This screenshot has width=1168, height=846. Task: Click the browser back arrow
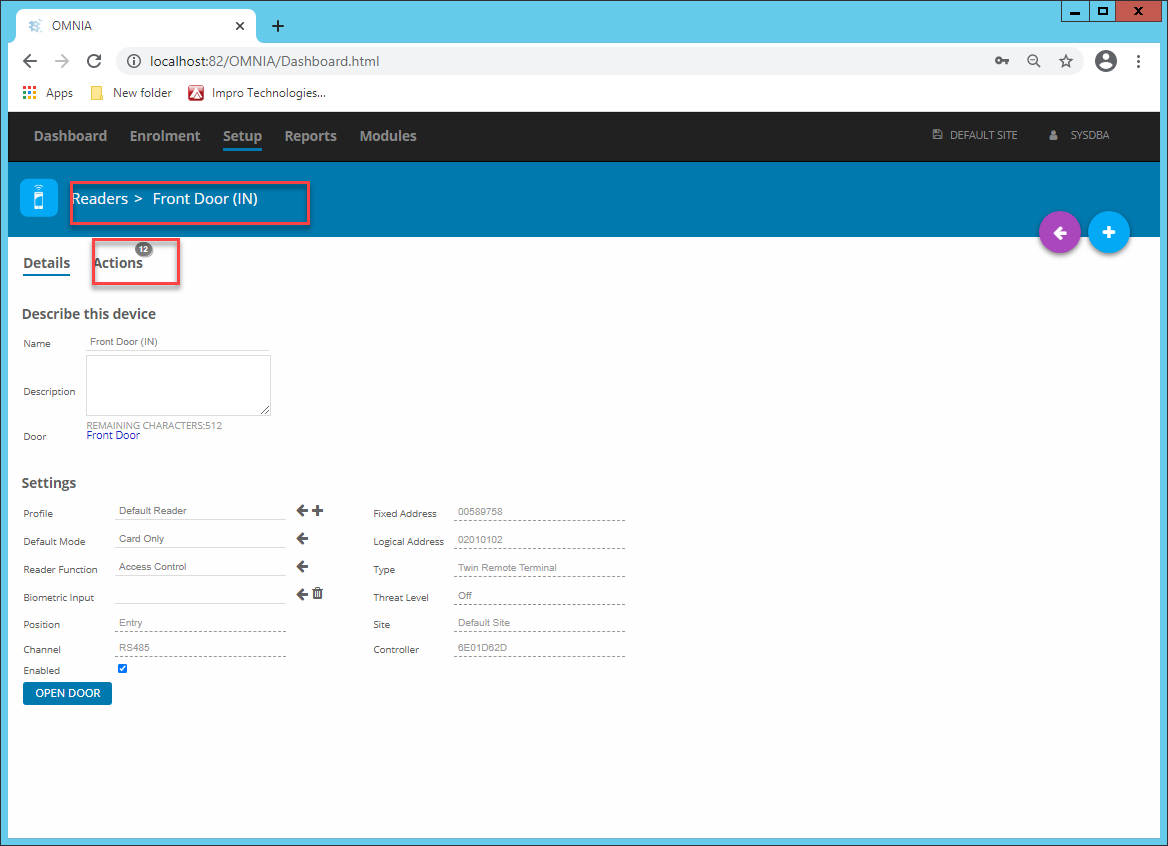click(x=30, y=61)
